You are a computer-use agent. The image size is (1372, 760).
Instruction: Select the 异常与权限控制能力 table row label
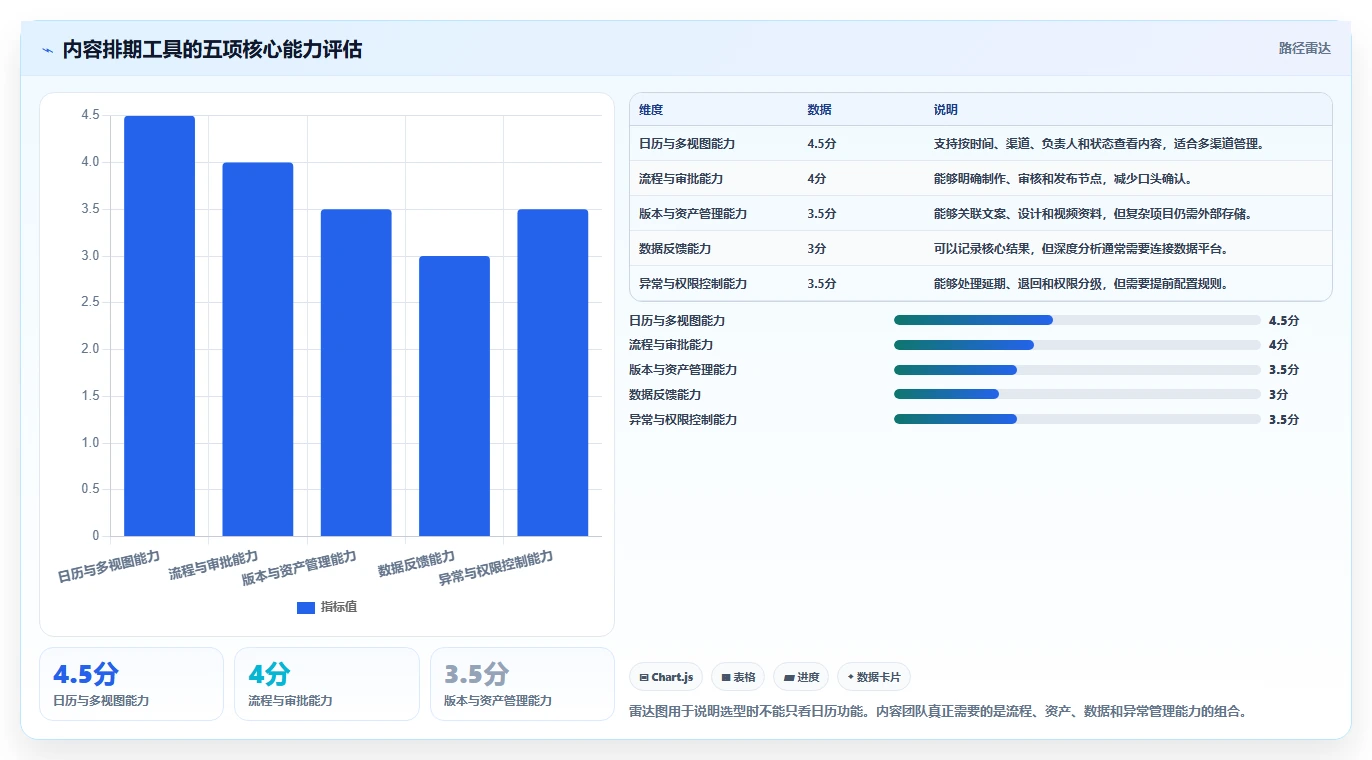(x=693, y=284)
